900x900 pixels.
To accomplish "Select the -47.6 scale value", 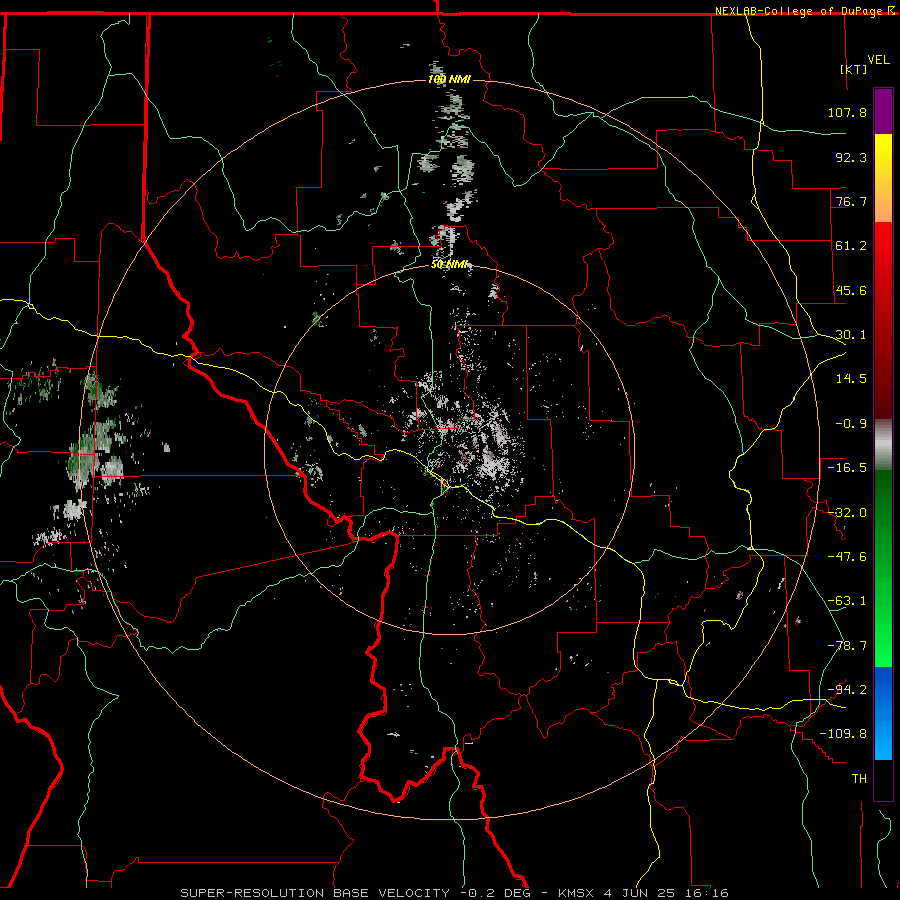I will [x=847, y=556].
